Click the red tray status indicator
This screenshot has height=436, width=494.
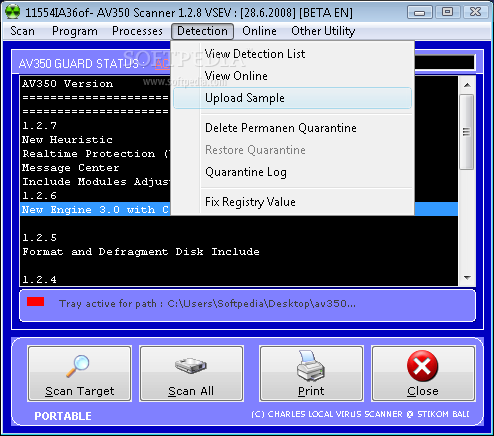tap(35, 301)
